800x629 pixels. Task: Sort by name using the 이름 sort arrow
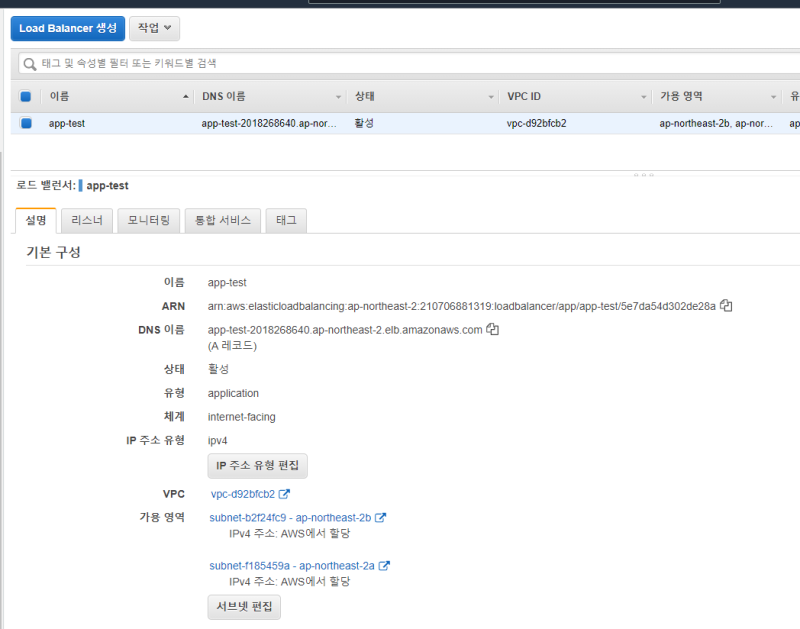point(186,97)
